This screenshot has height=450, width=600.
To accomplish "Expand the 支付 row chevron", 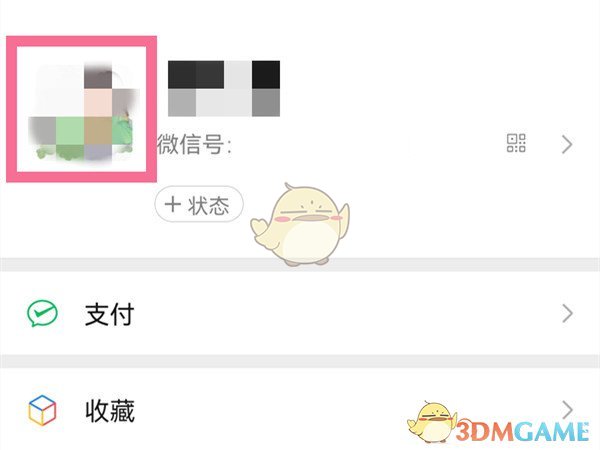I will pos(567,314).
